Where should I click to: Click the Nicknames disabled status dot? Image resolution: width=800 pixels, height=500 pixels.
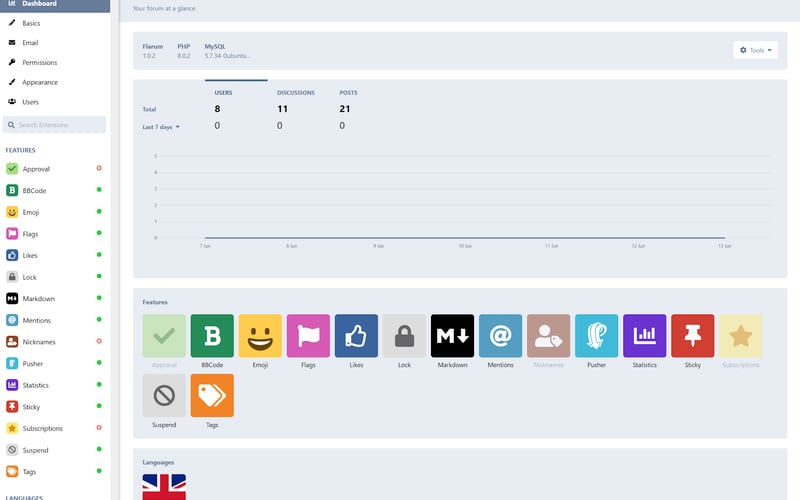coord(99,341)
